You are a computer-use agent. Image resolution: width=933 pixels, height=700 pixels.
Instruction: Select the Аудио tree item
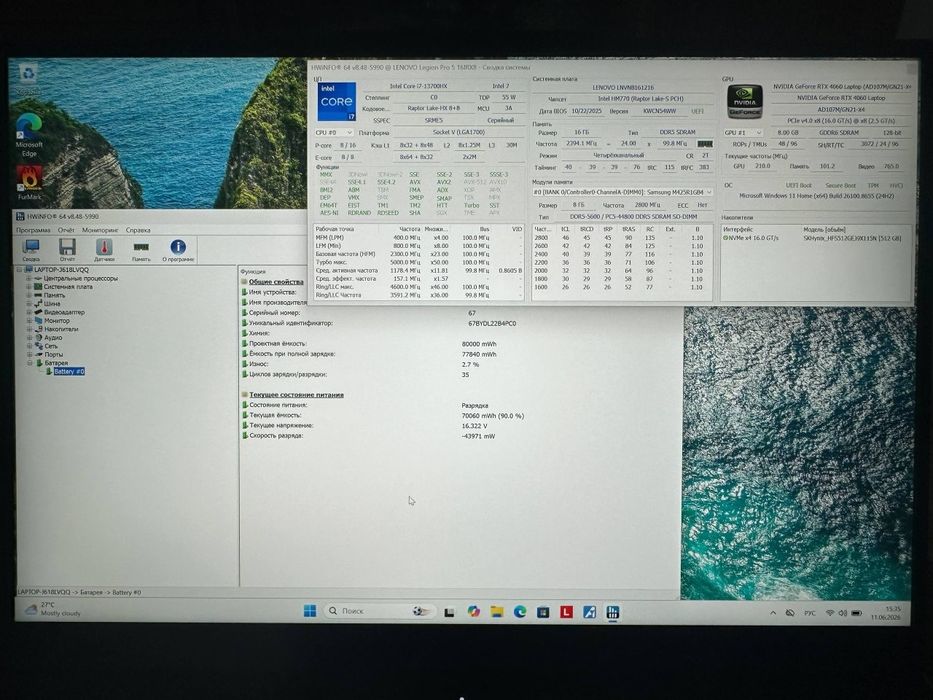coord(53,338)
